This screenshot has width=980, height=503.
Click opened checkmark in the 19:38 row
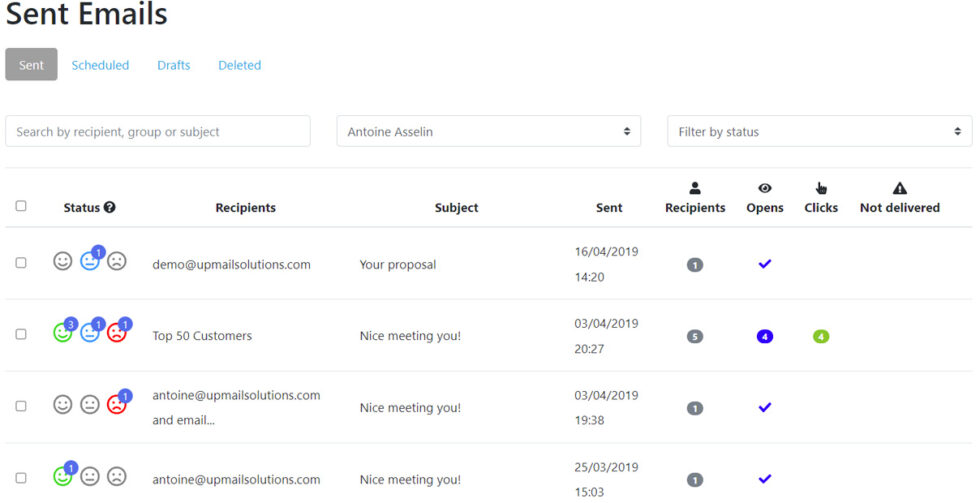[764, 407]
